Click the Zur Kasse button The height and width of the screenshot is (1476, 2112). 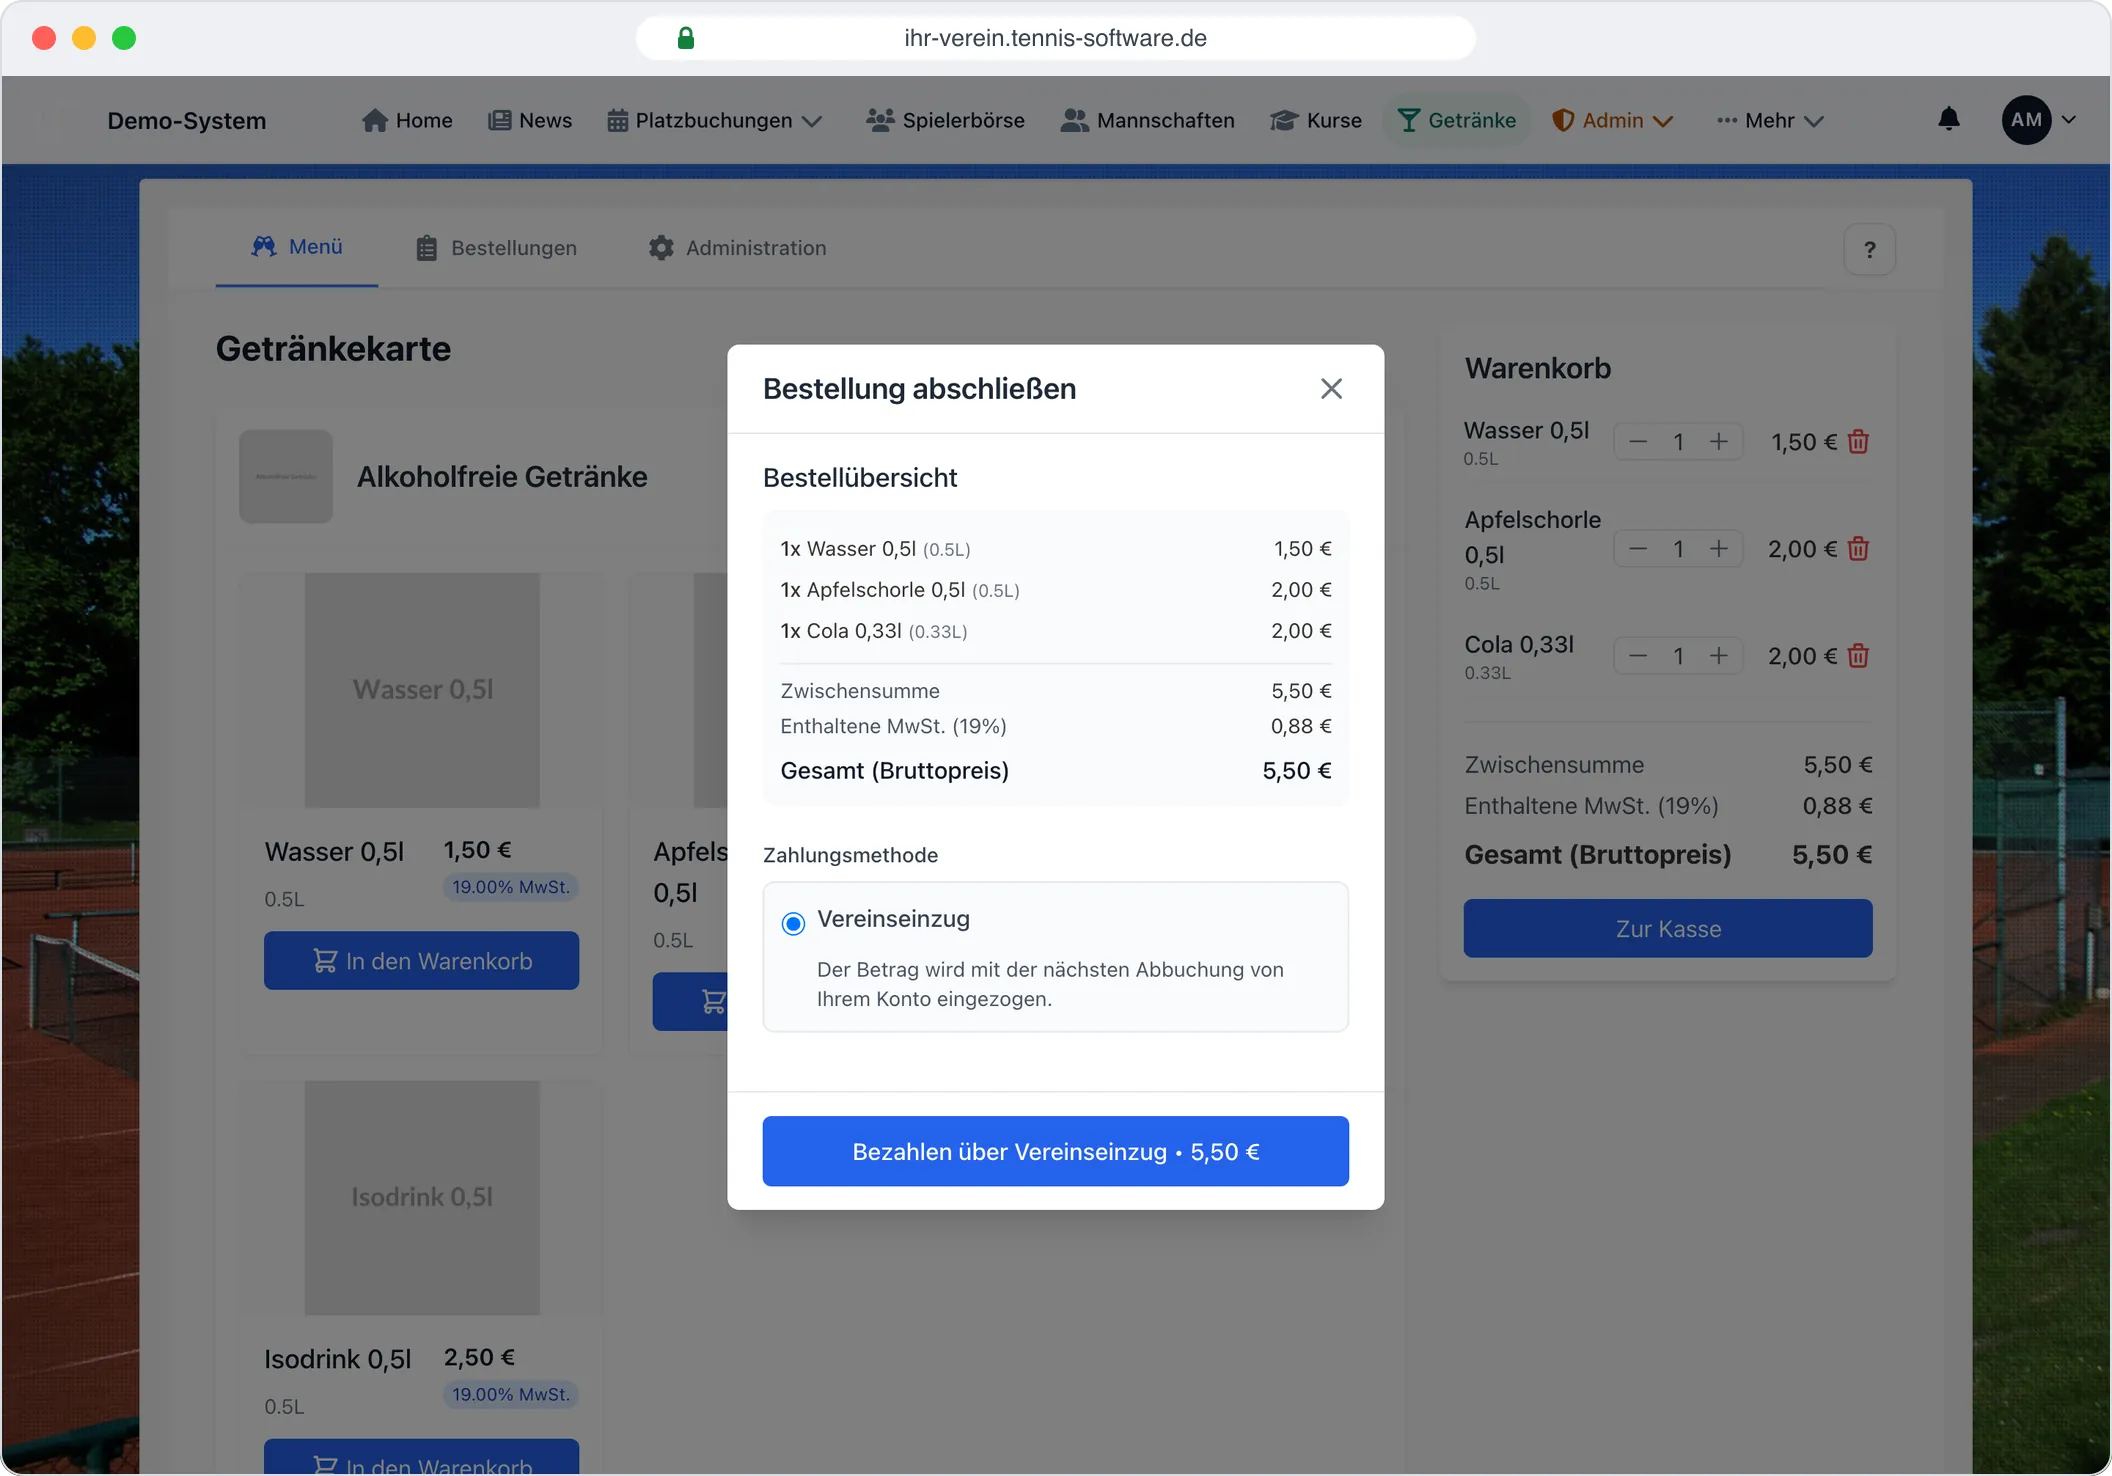click(1667, 928)
